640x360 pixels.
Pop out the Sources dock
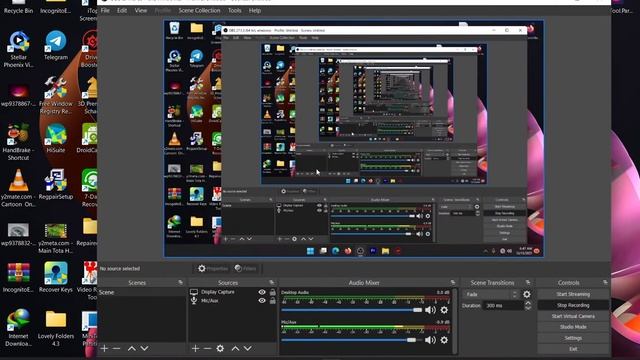pos(271,282)
